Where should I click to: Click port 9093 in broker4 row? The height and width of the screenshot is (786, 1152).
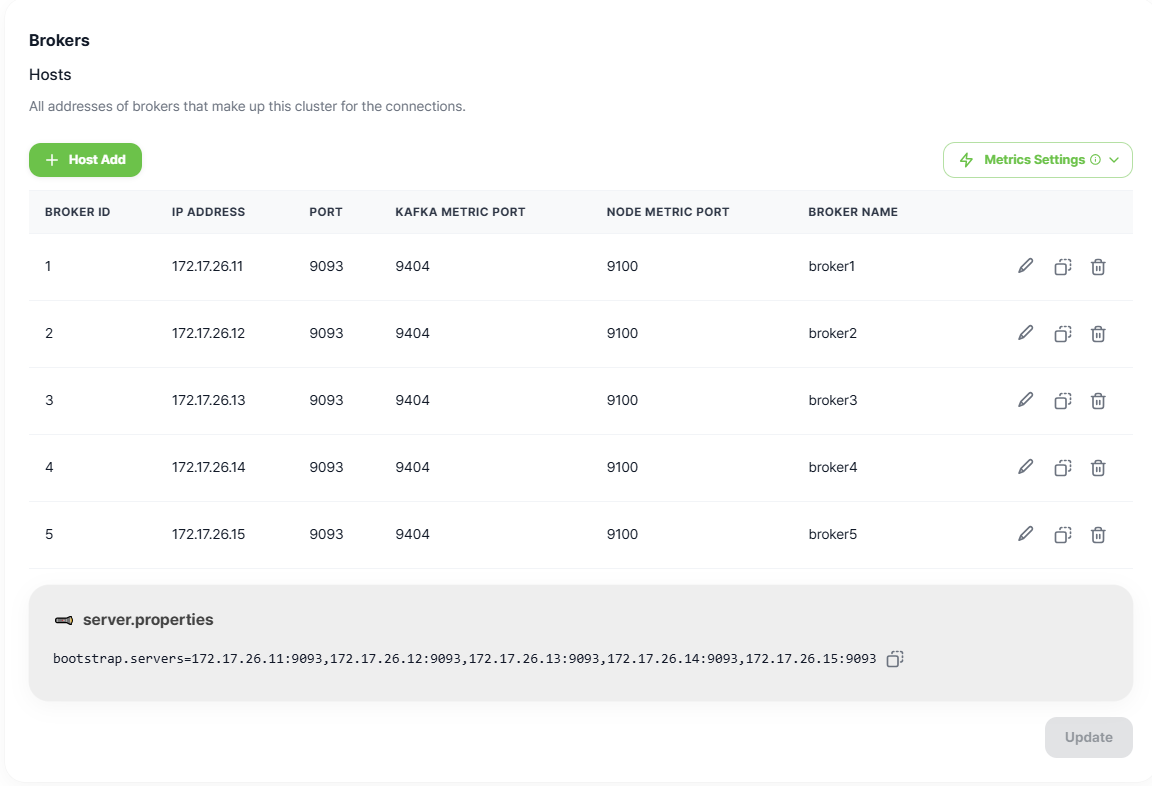point(326,466)
